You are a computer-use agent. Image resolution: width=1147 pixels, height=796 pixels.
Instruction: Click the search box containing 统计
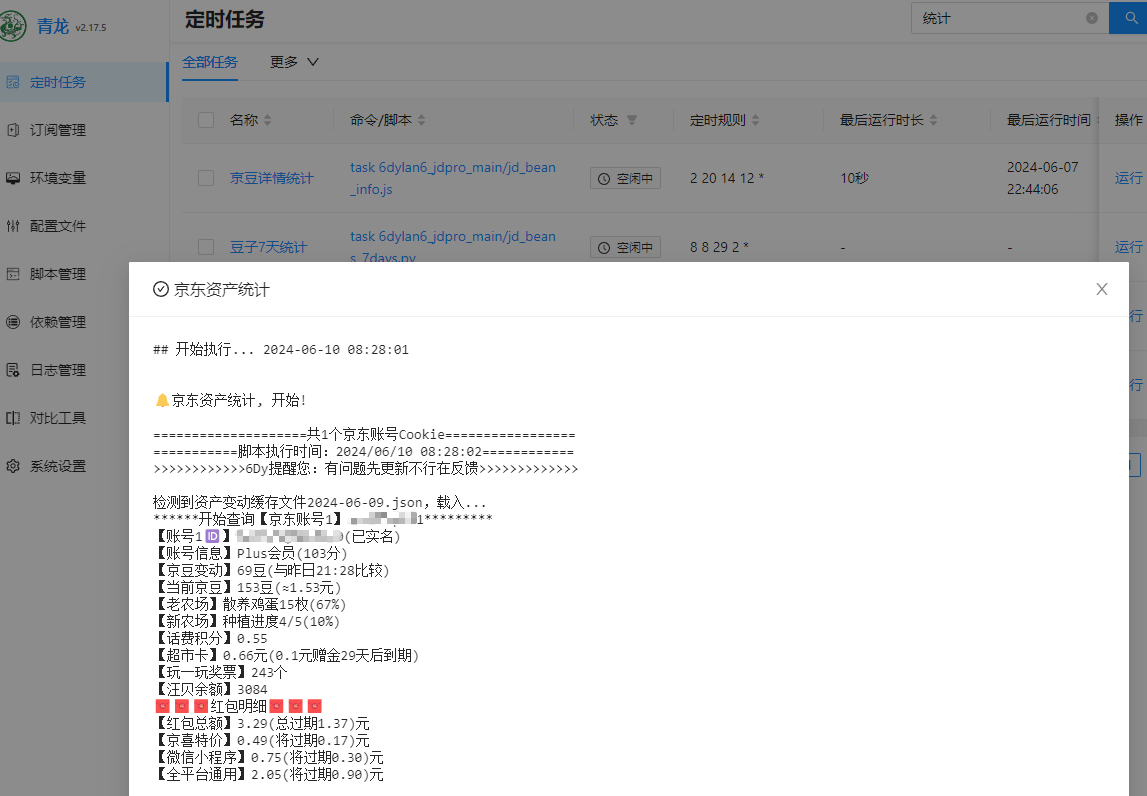point(1009,18)
